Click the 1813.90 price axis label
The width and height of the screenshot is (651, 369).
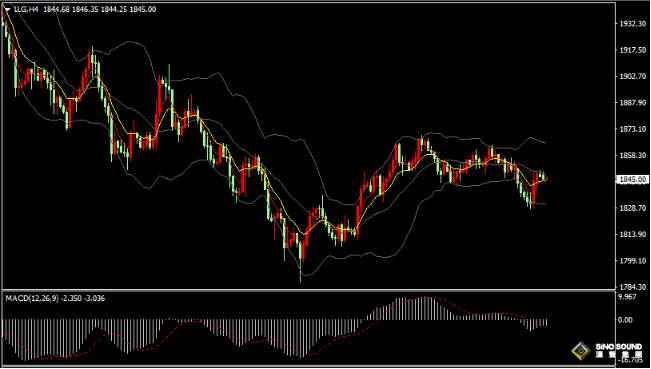[634, 234]
